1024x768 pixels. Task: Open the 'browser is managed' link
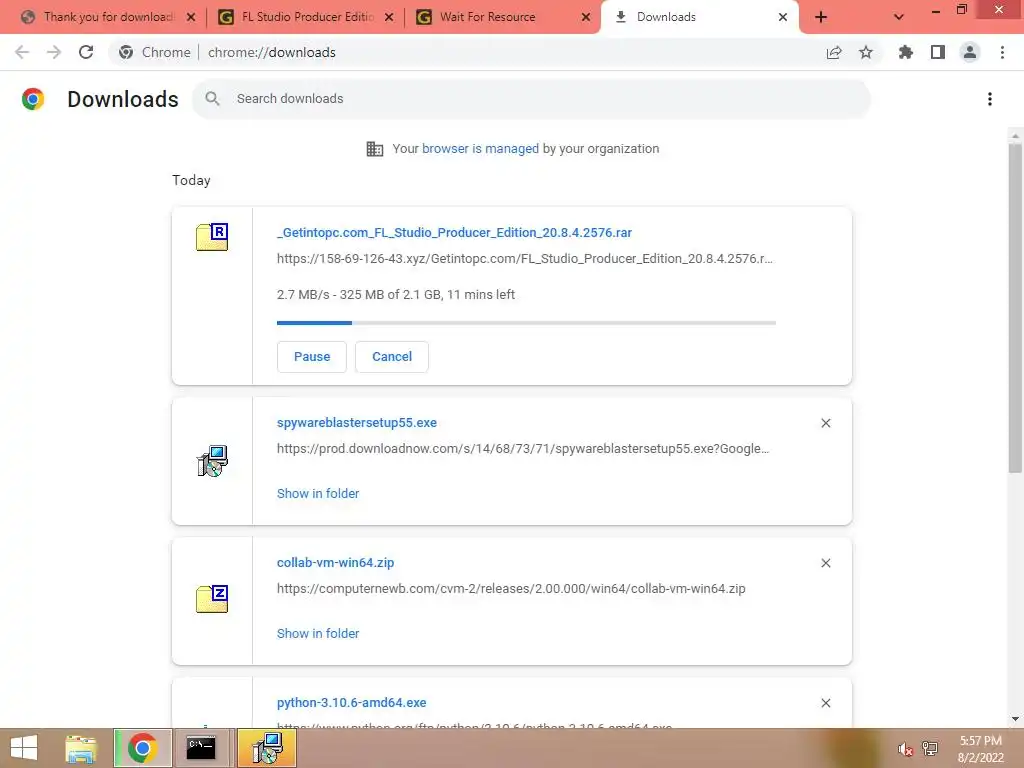480,149
